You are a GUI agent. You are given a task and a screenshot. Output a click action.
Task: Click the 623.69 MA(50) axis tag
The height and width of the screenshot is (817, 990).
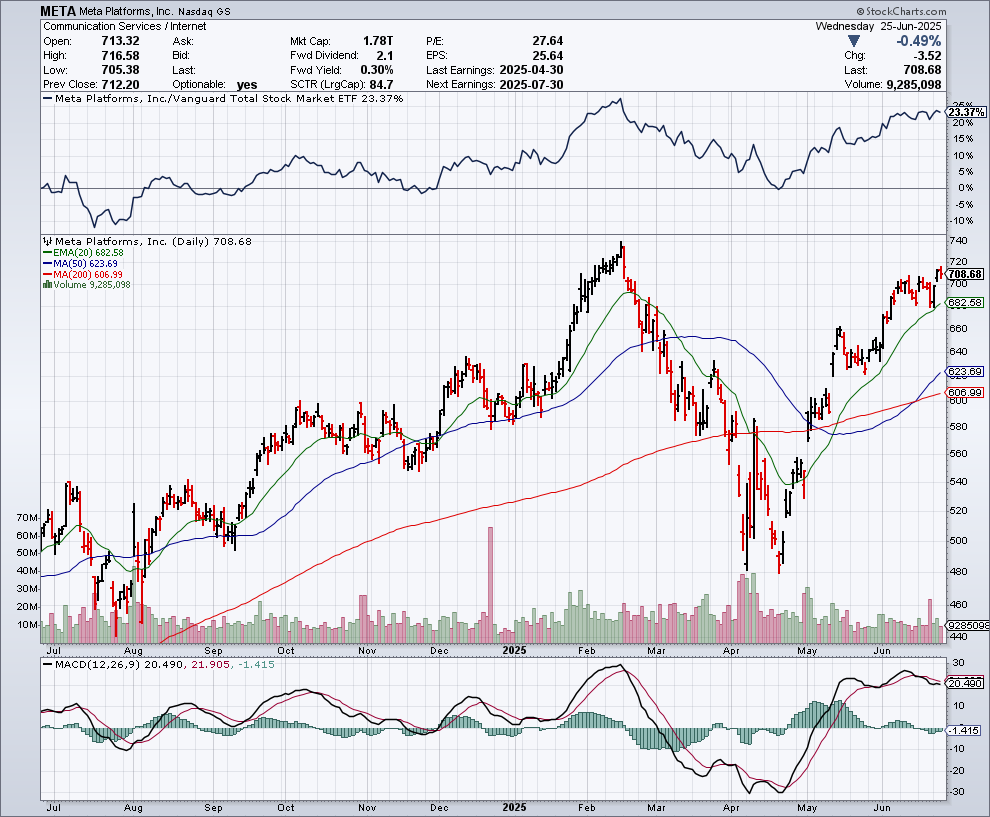[x=966, y=372]
